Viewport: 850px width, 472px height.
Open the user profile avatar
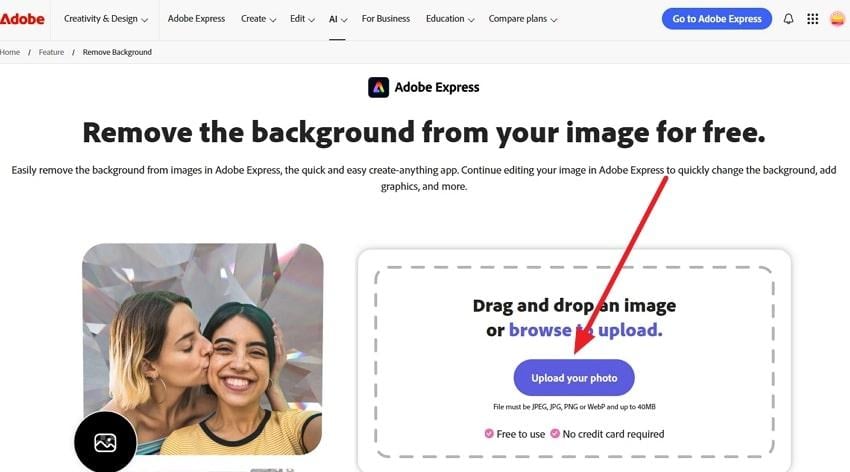(x=838, y=19)
